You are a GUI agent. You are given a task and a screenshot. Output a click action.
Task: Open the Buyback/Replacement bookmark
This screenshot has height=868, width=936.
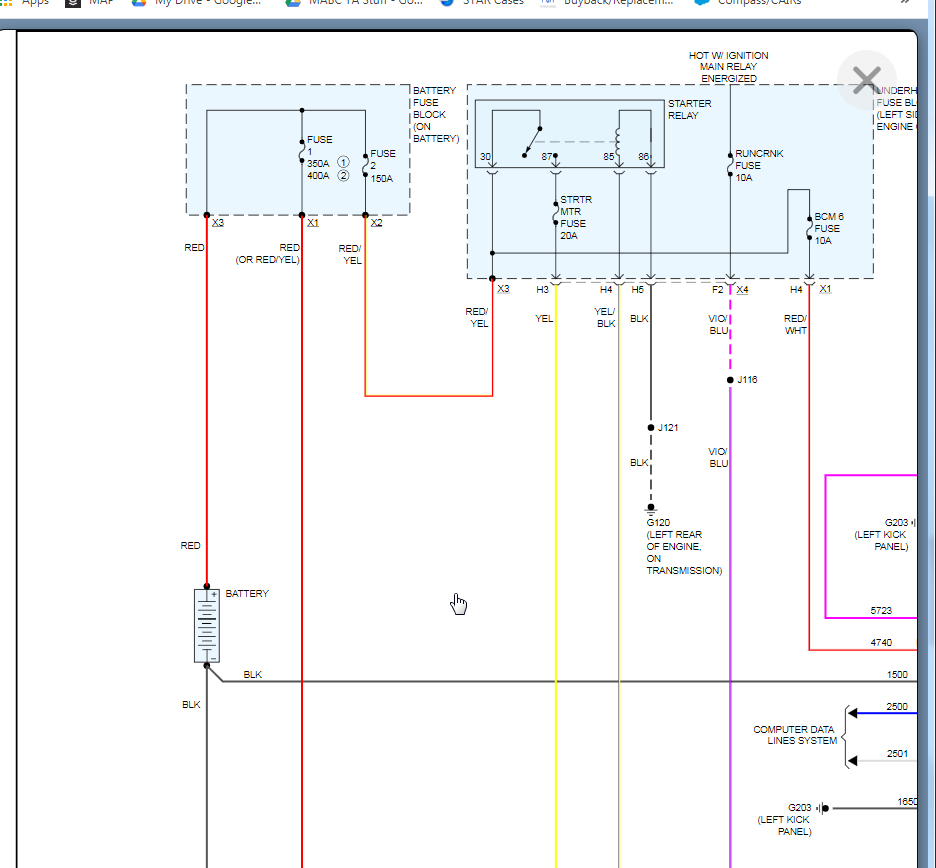point(606,2)
